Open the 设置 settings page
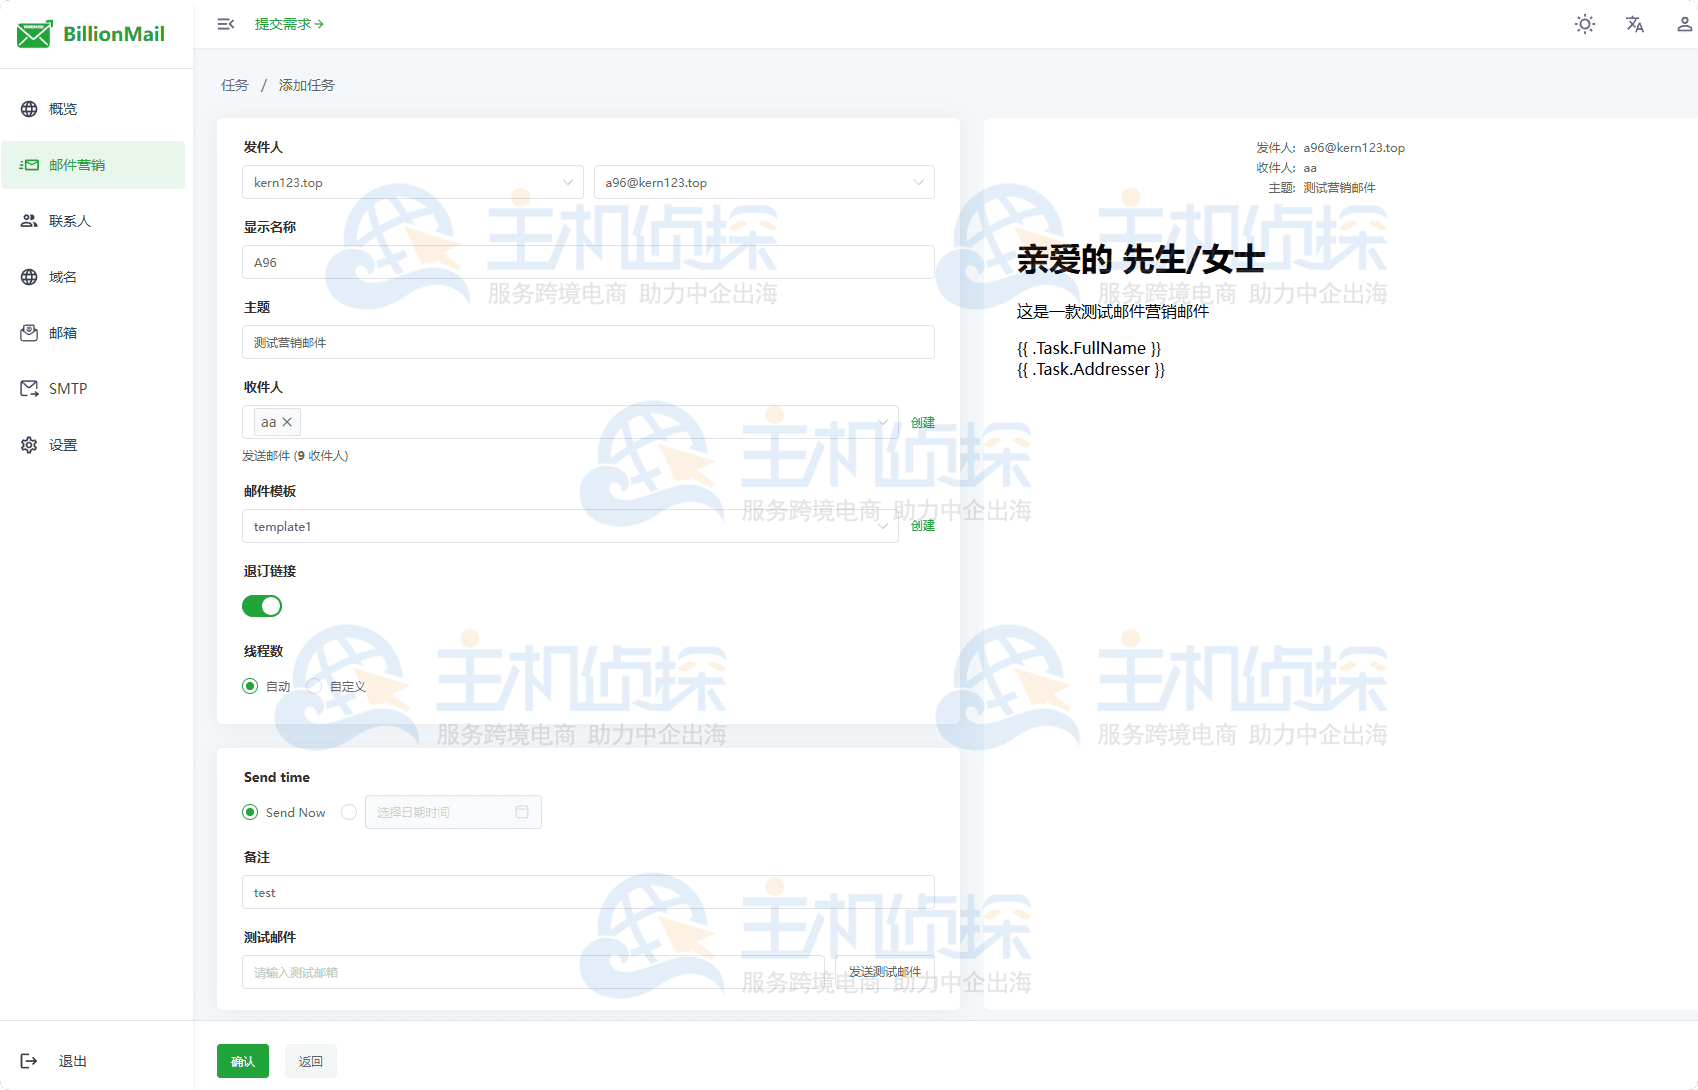Screen dimensions: 1698x1090 62,444
